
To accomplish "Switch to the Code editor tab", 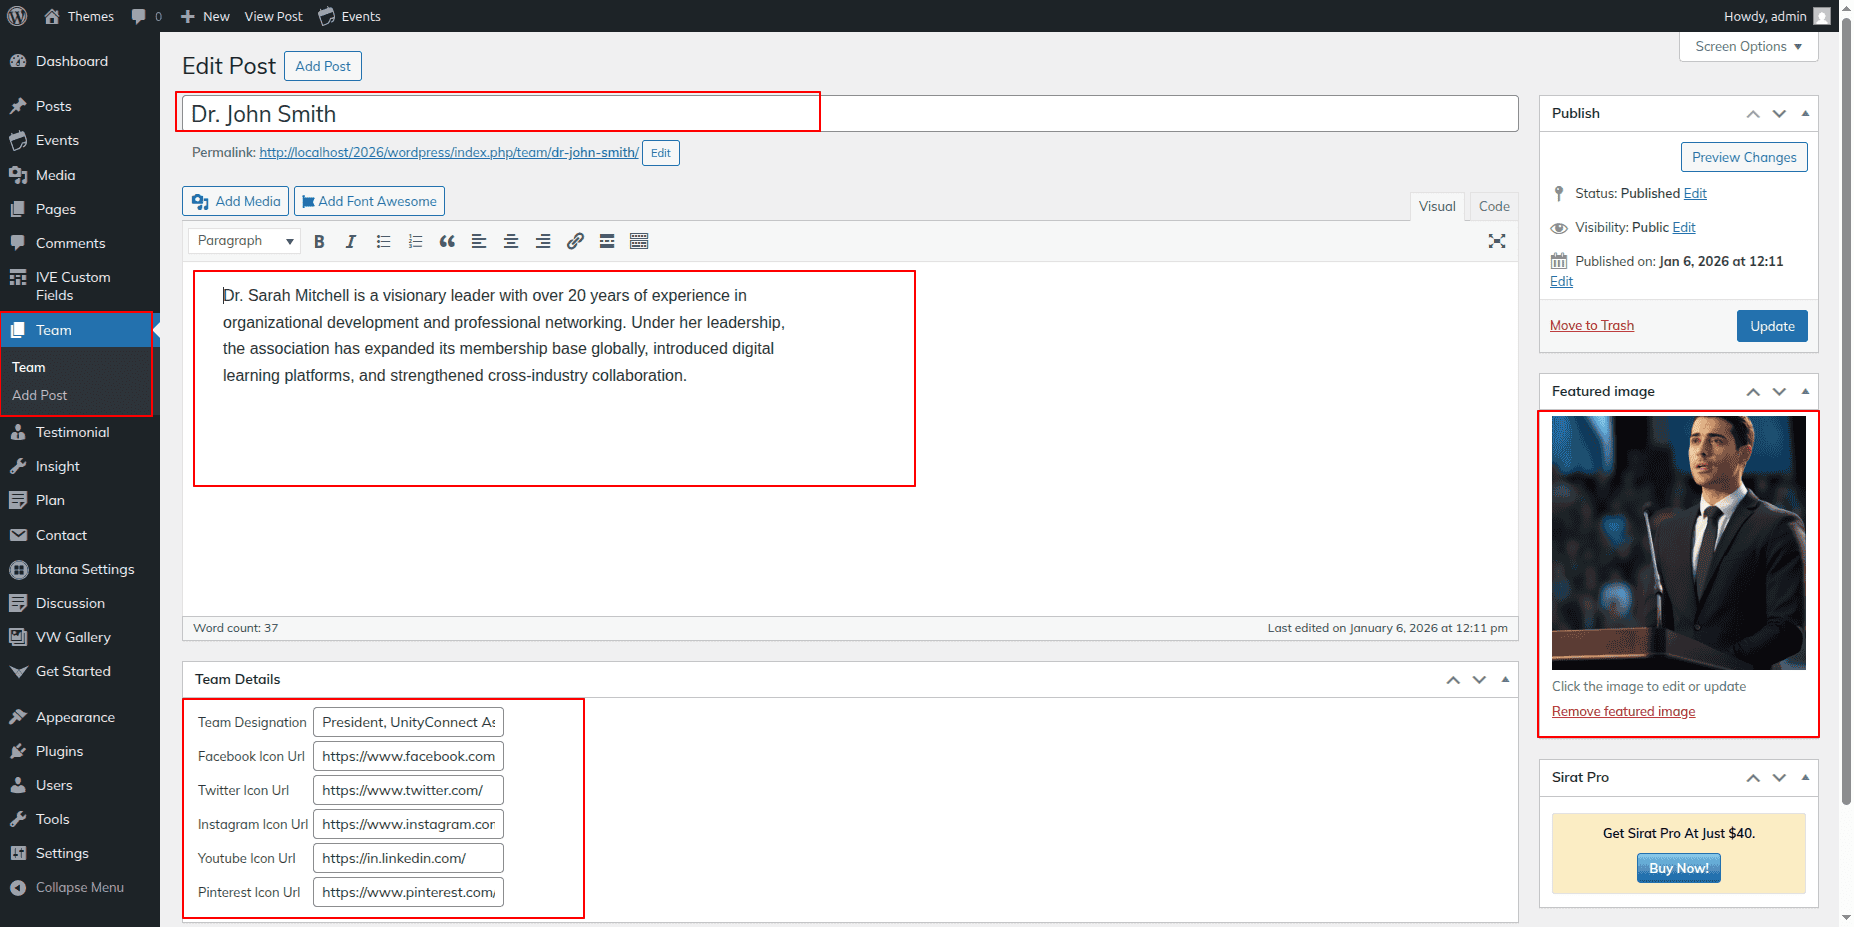I will point(1493,207).
